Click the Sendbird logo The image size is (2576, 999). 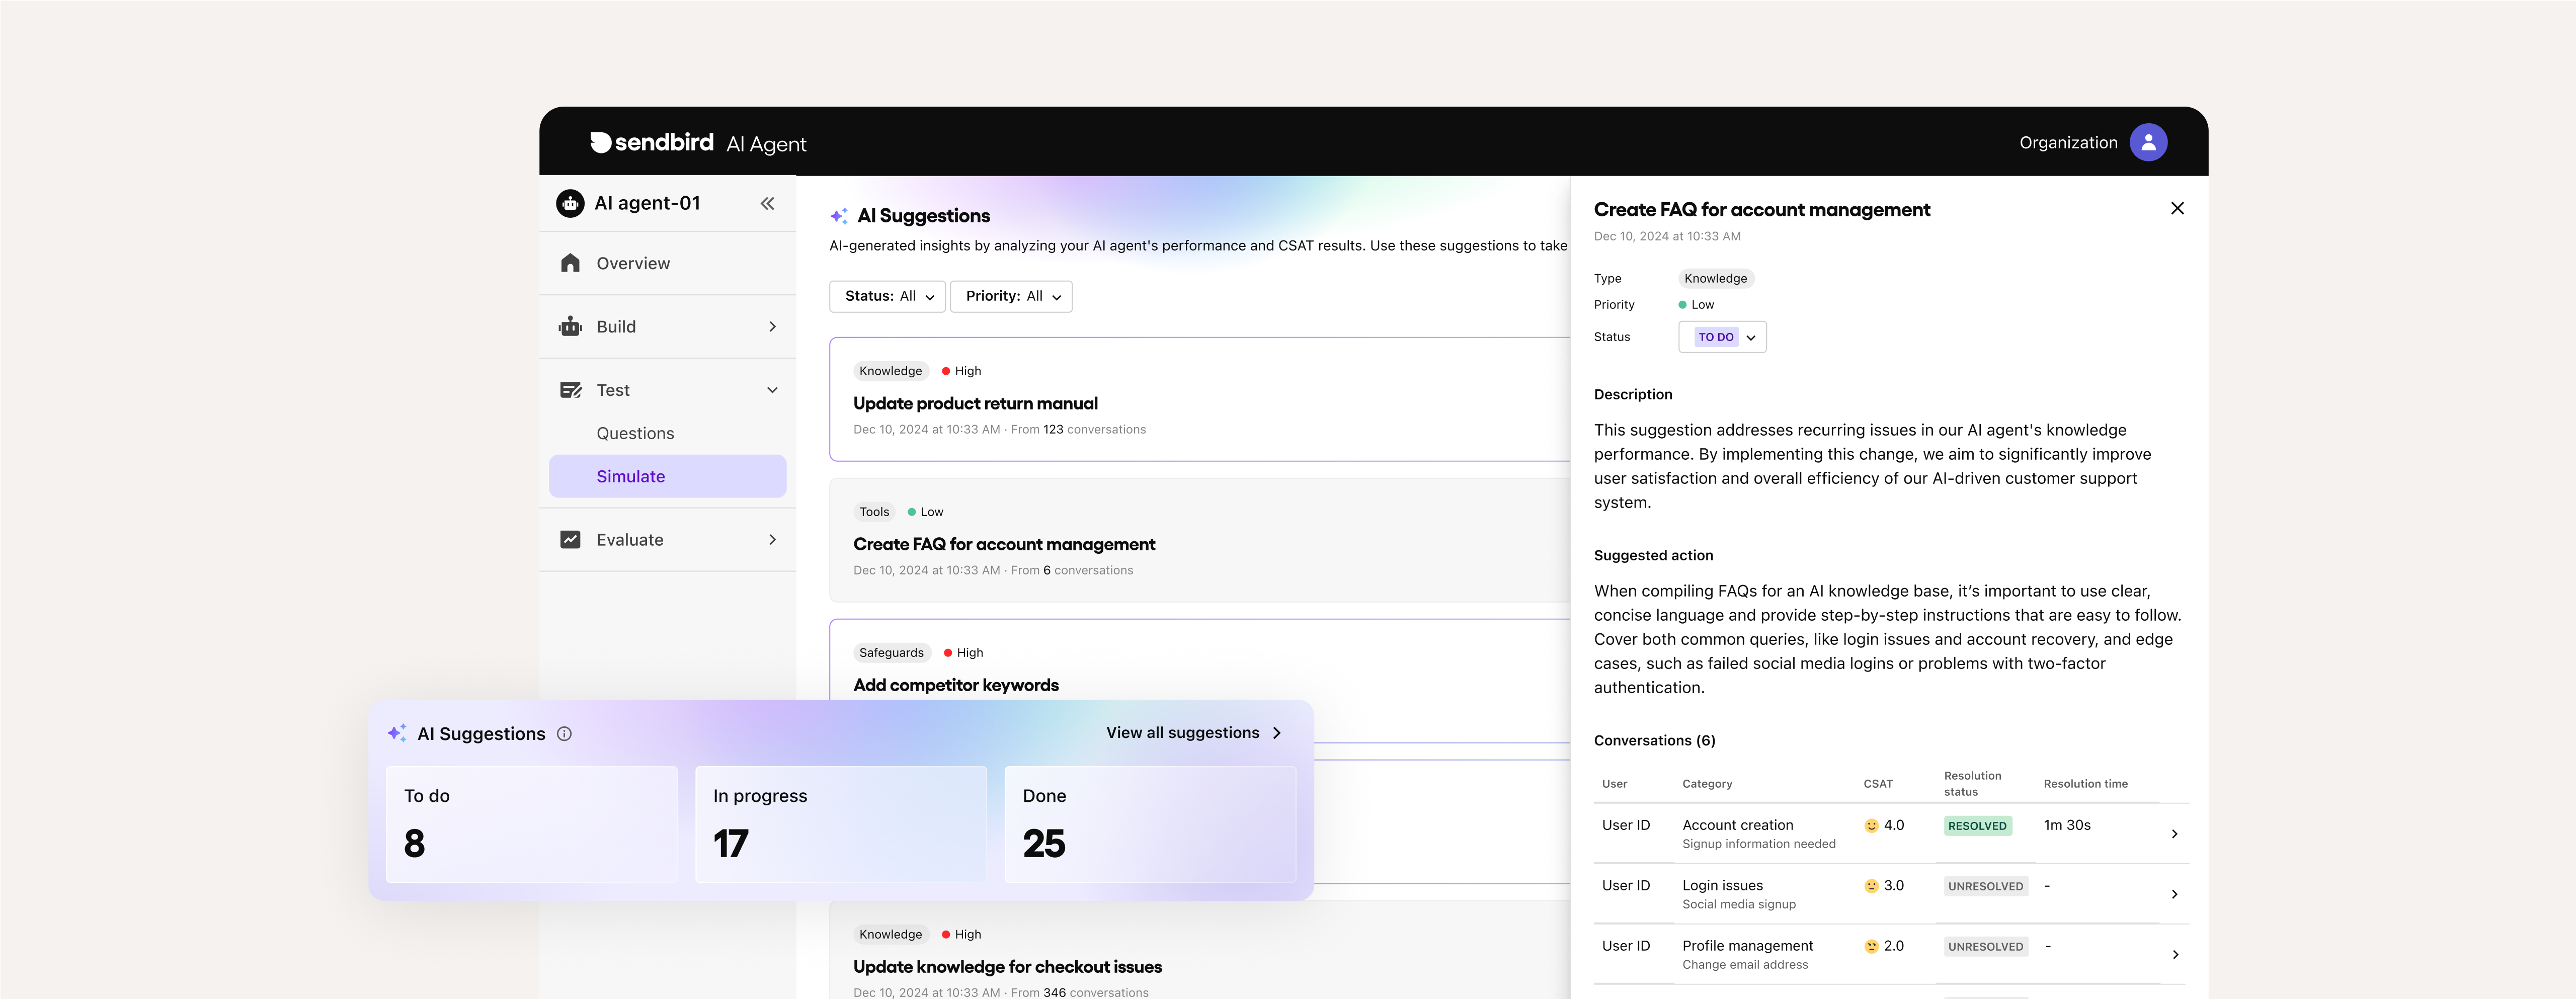tap(651, 143)
